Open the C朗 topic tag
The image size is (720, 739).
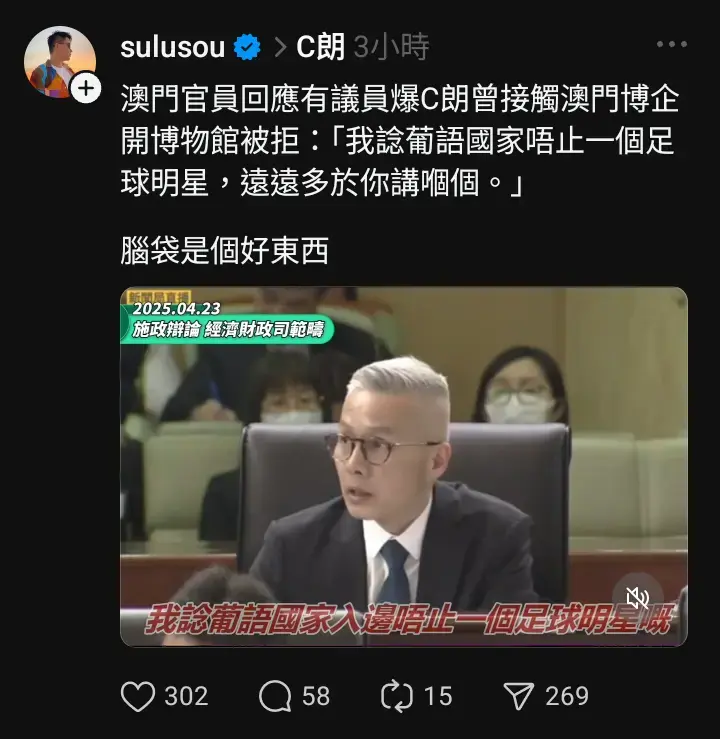point(320,47)
